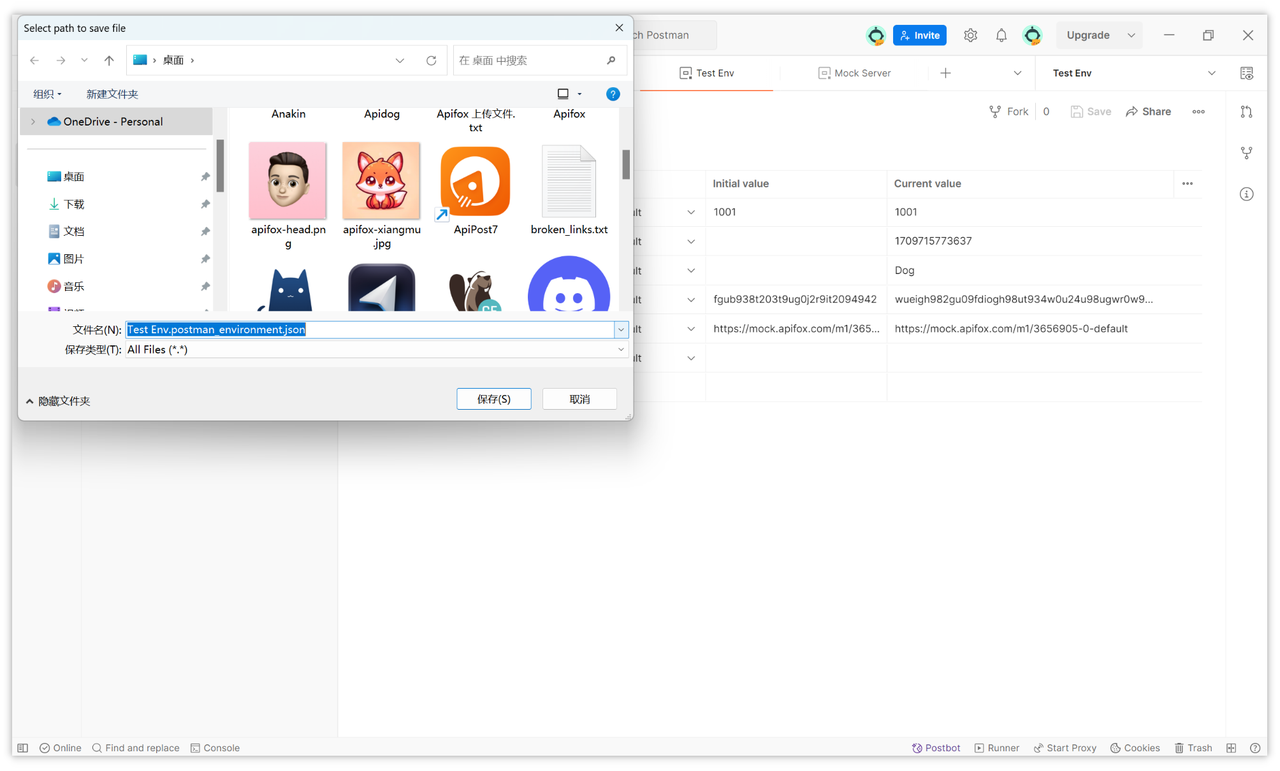The width and height of the screenshot is (1280, 771).
Task: Open the tab list dropdown chevron
Action: tap(1017, 73)
